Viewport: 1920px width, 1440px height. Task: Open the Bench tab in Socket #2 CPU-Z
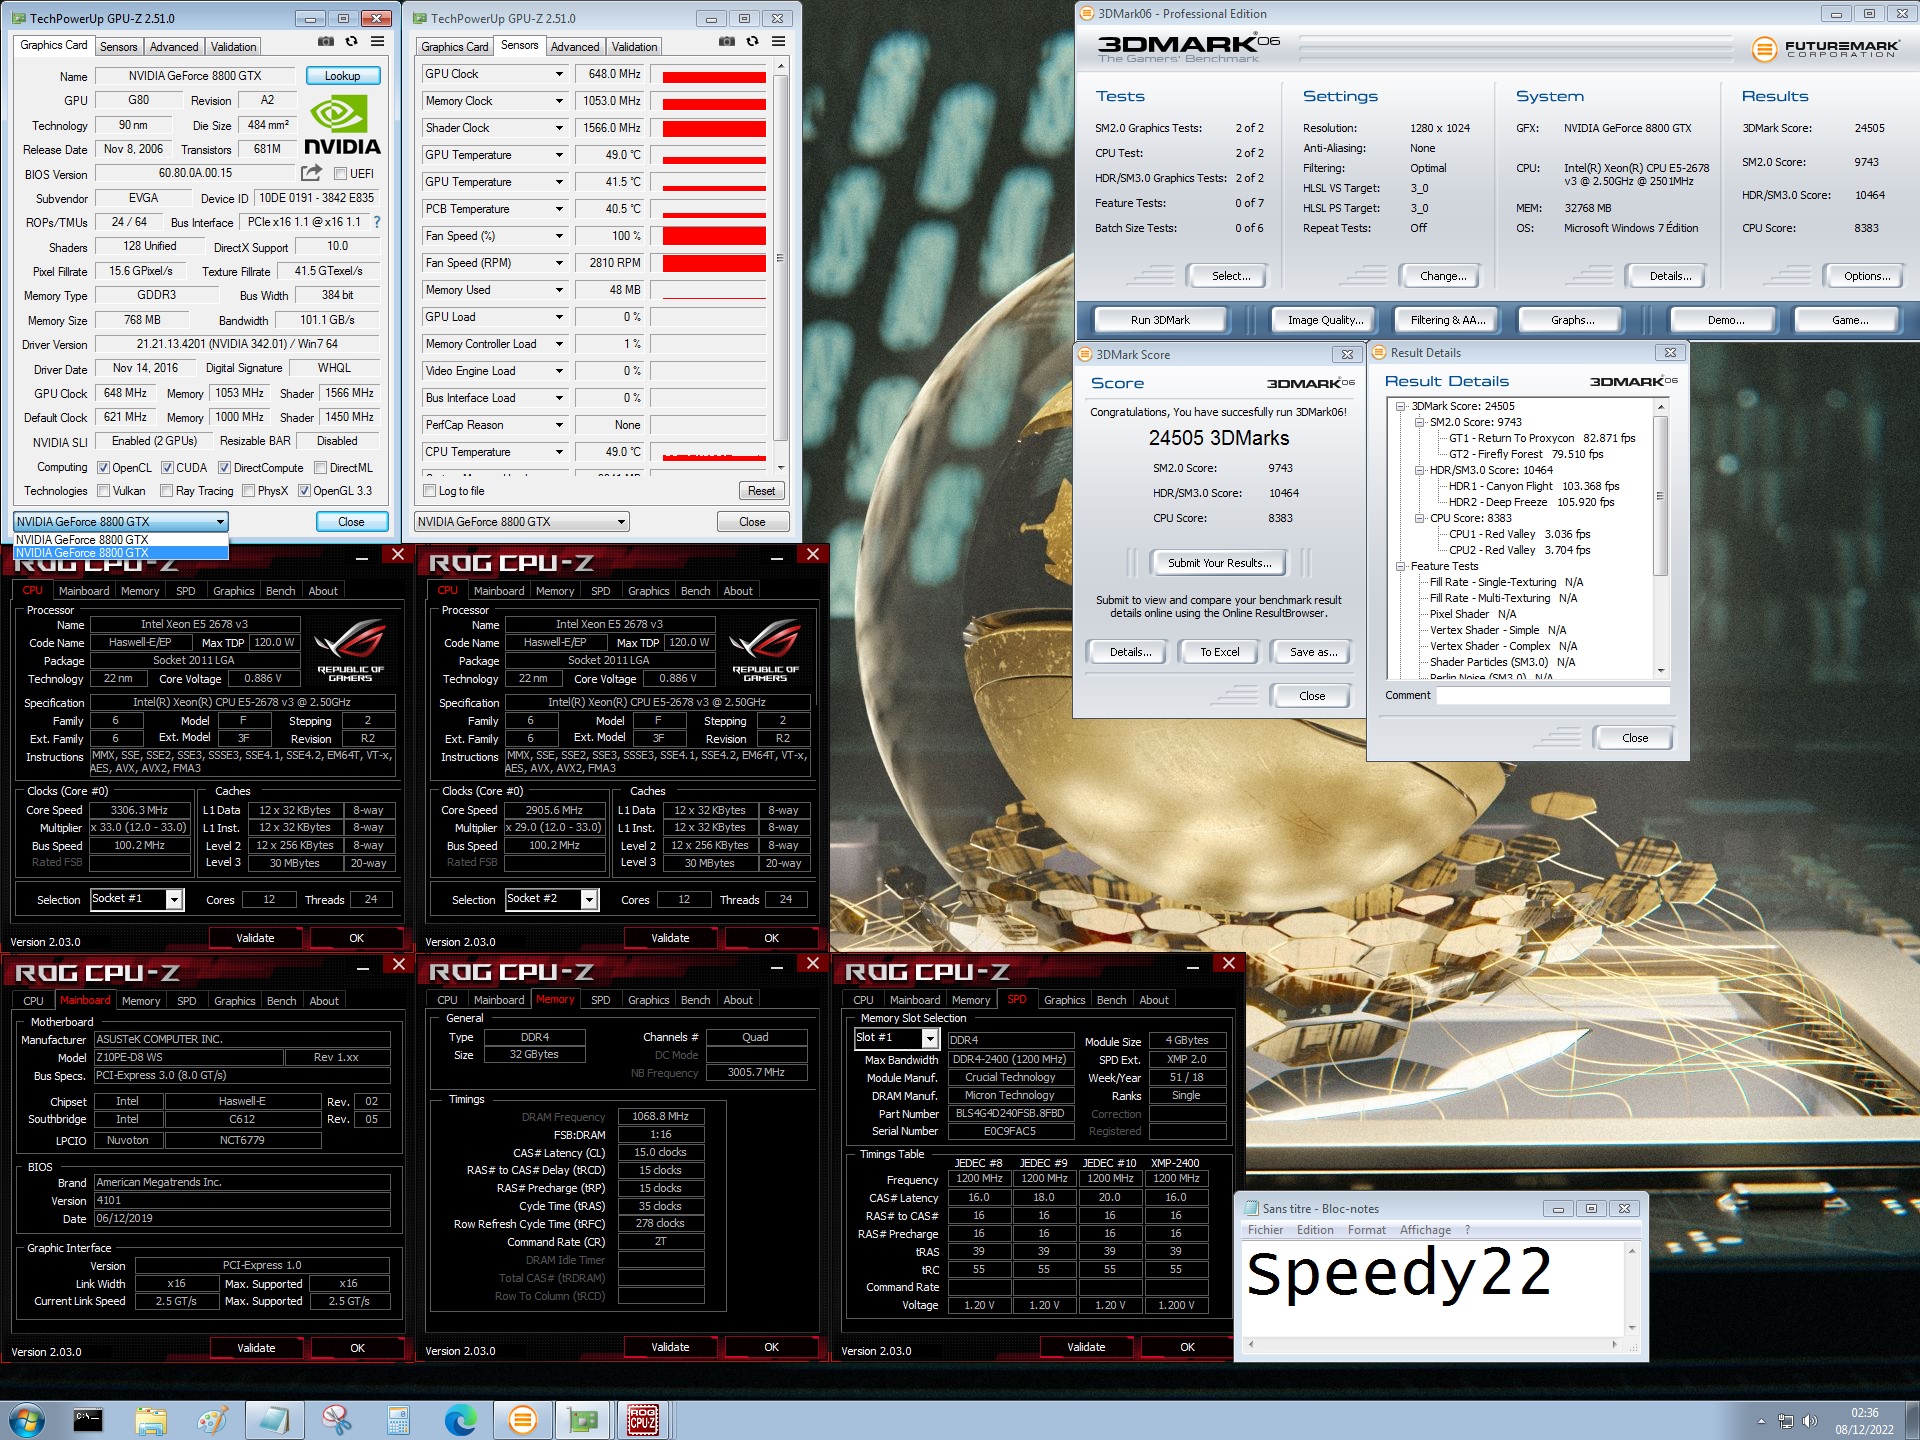click(x=695, y=591)
